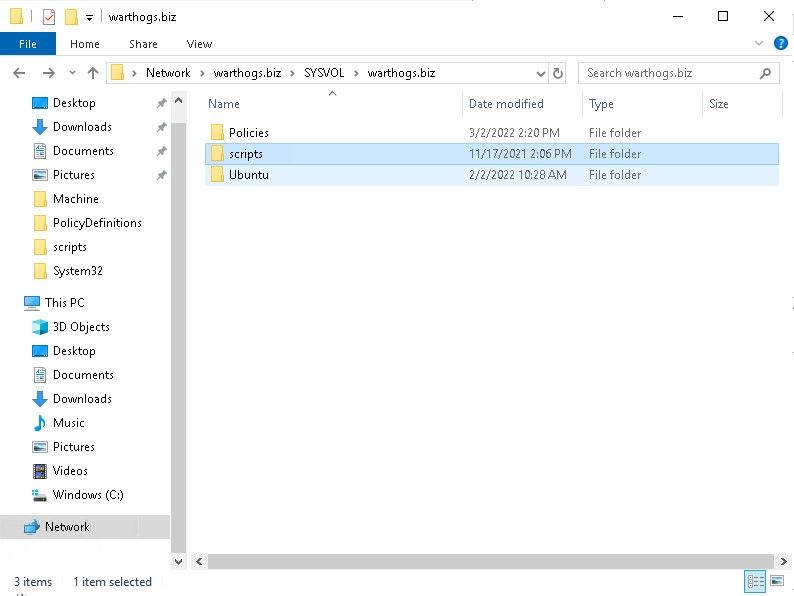This screenshot has height=596, width=794.
Task: Expand the chevron after Network in address bar
Action: click(x=202, y=73)
